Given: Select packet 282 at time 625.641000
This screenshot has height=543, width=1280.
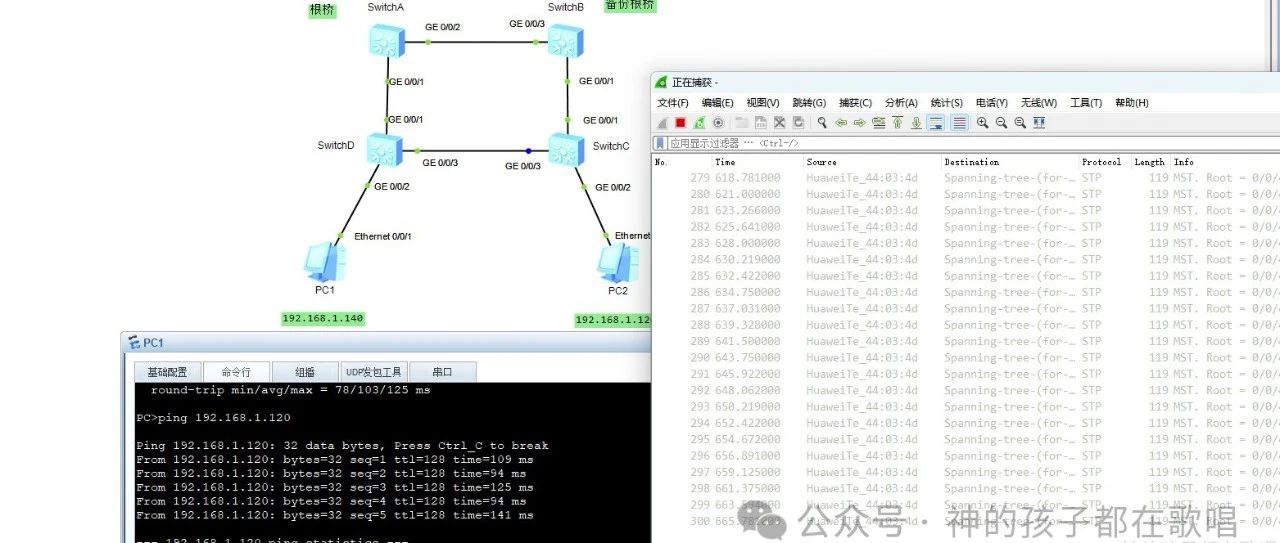Looking at the screenshot, I should [966, 227].
